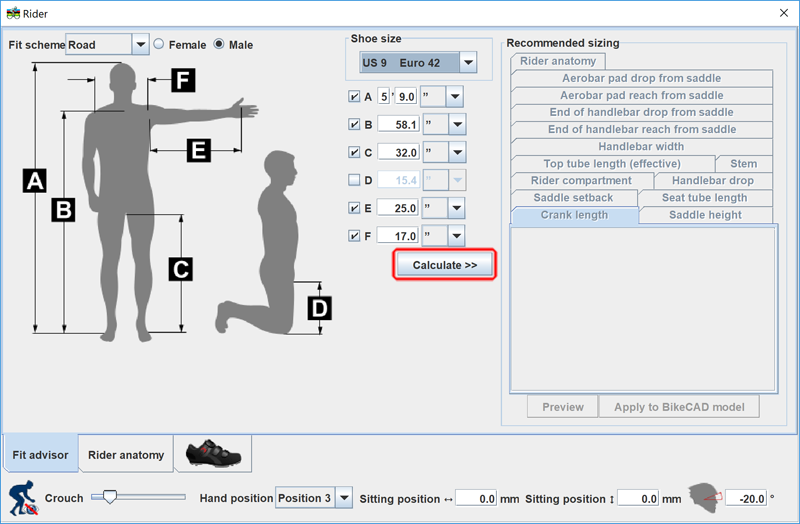Uncheck measurement A checkbox
This screenshot has width=800, height=524.
(x=354, y=96)
